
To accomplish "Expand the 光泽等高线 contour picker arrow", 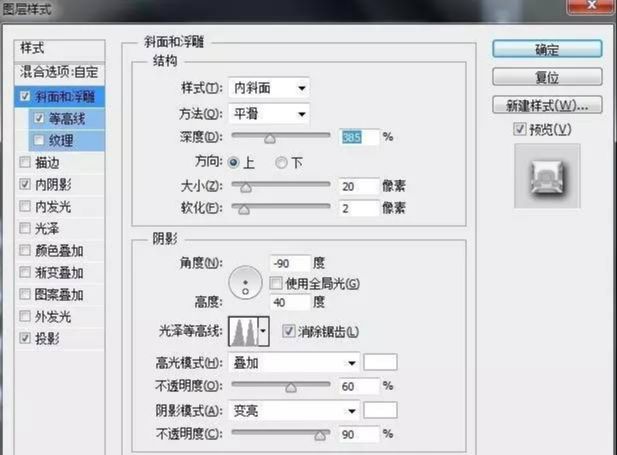I will point(263,331).
